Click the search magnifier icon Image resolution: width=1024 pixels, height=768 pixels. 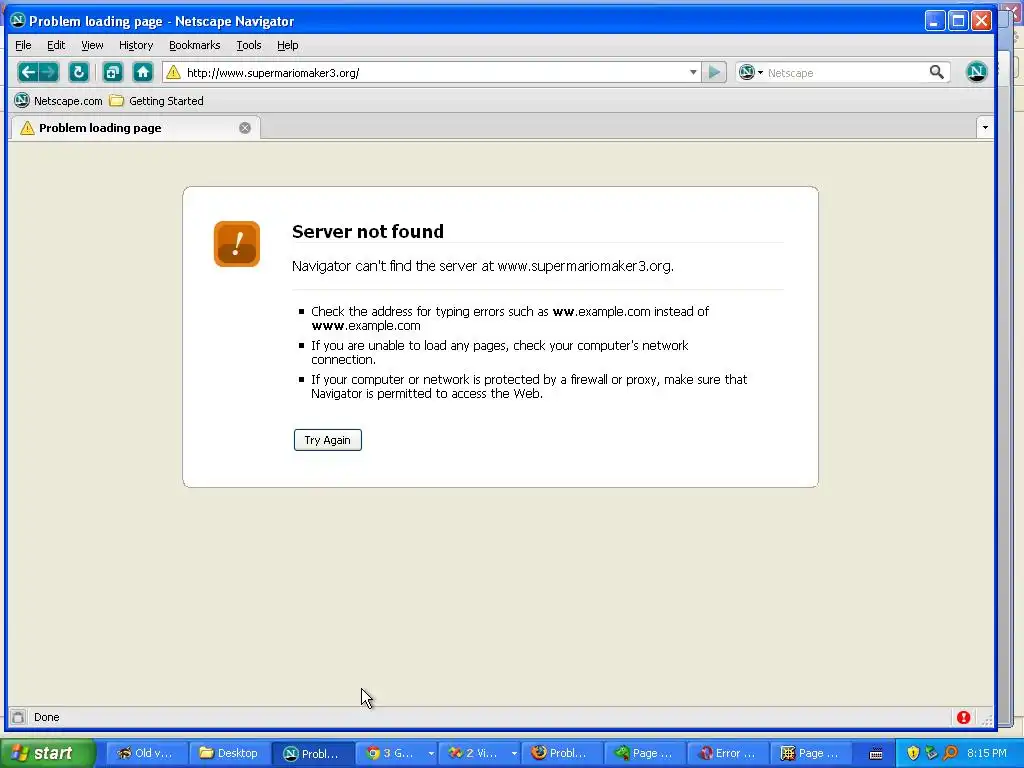(x=936, y=72)
